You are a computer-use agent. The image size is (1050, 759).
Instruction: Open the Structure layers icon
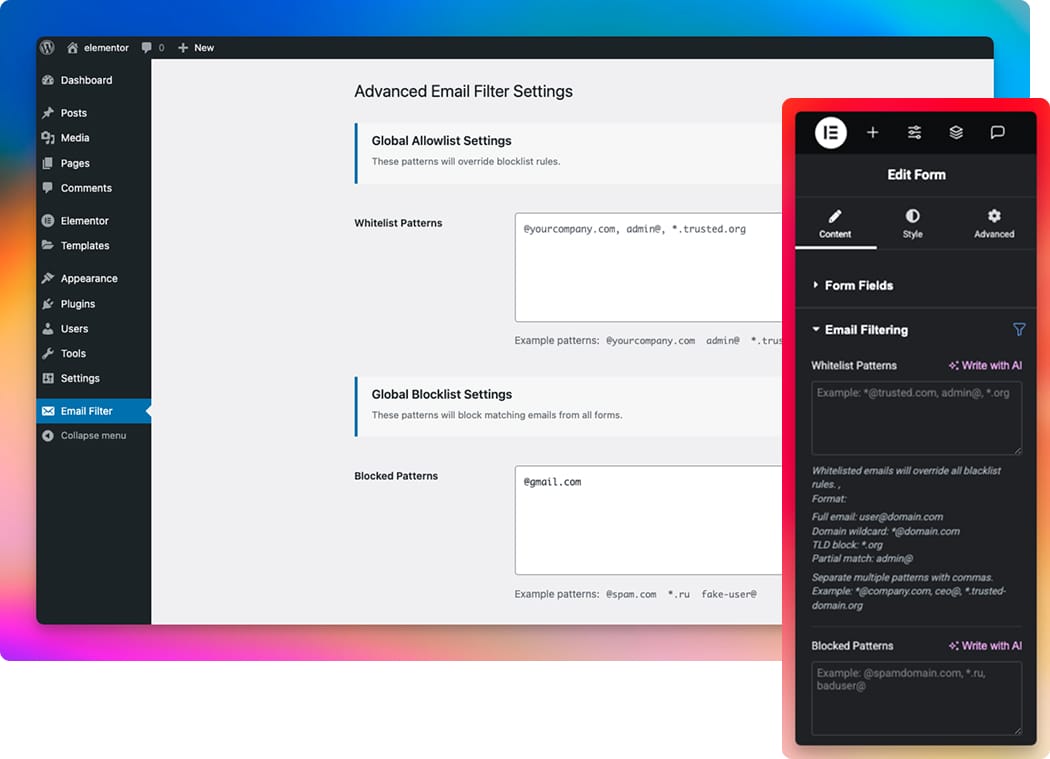pos(956,132)
